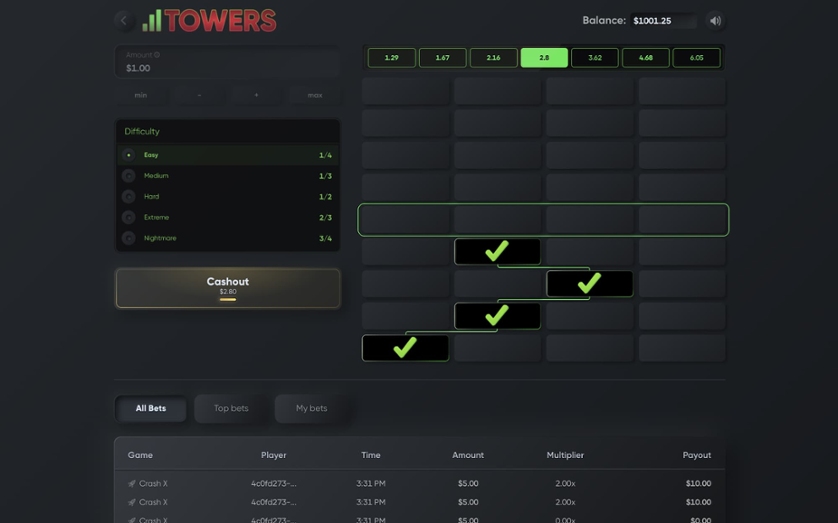The width and height of the screenshot is (838, 523).
Task: Open the My bets tab
Action: click(311, 408)
